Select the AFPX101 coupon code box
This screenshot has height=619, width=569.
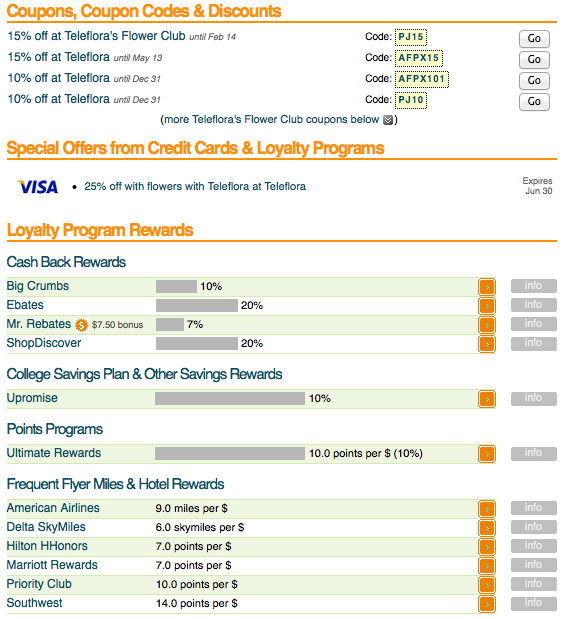[x=422, y=79]
